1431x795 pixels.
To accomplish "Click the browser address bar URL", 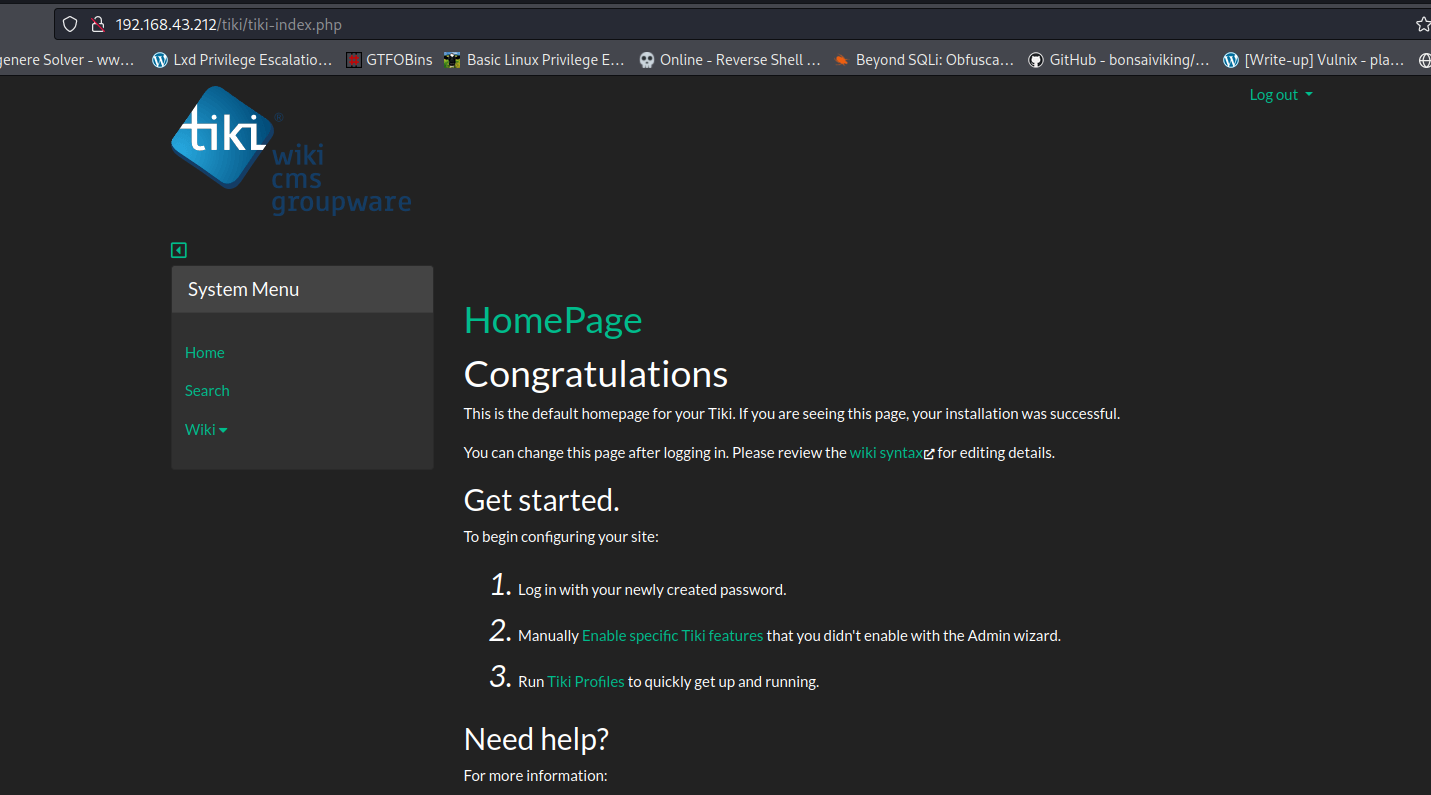I will click(228, 24).
